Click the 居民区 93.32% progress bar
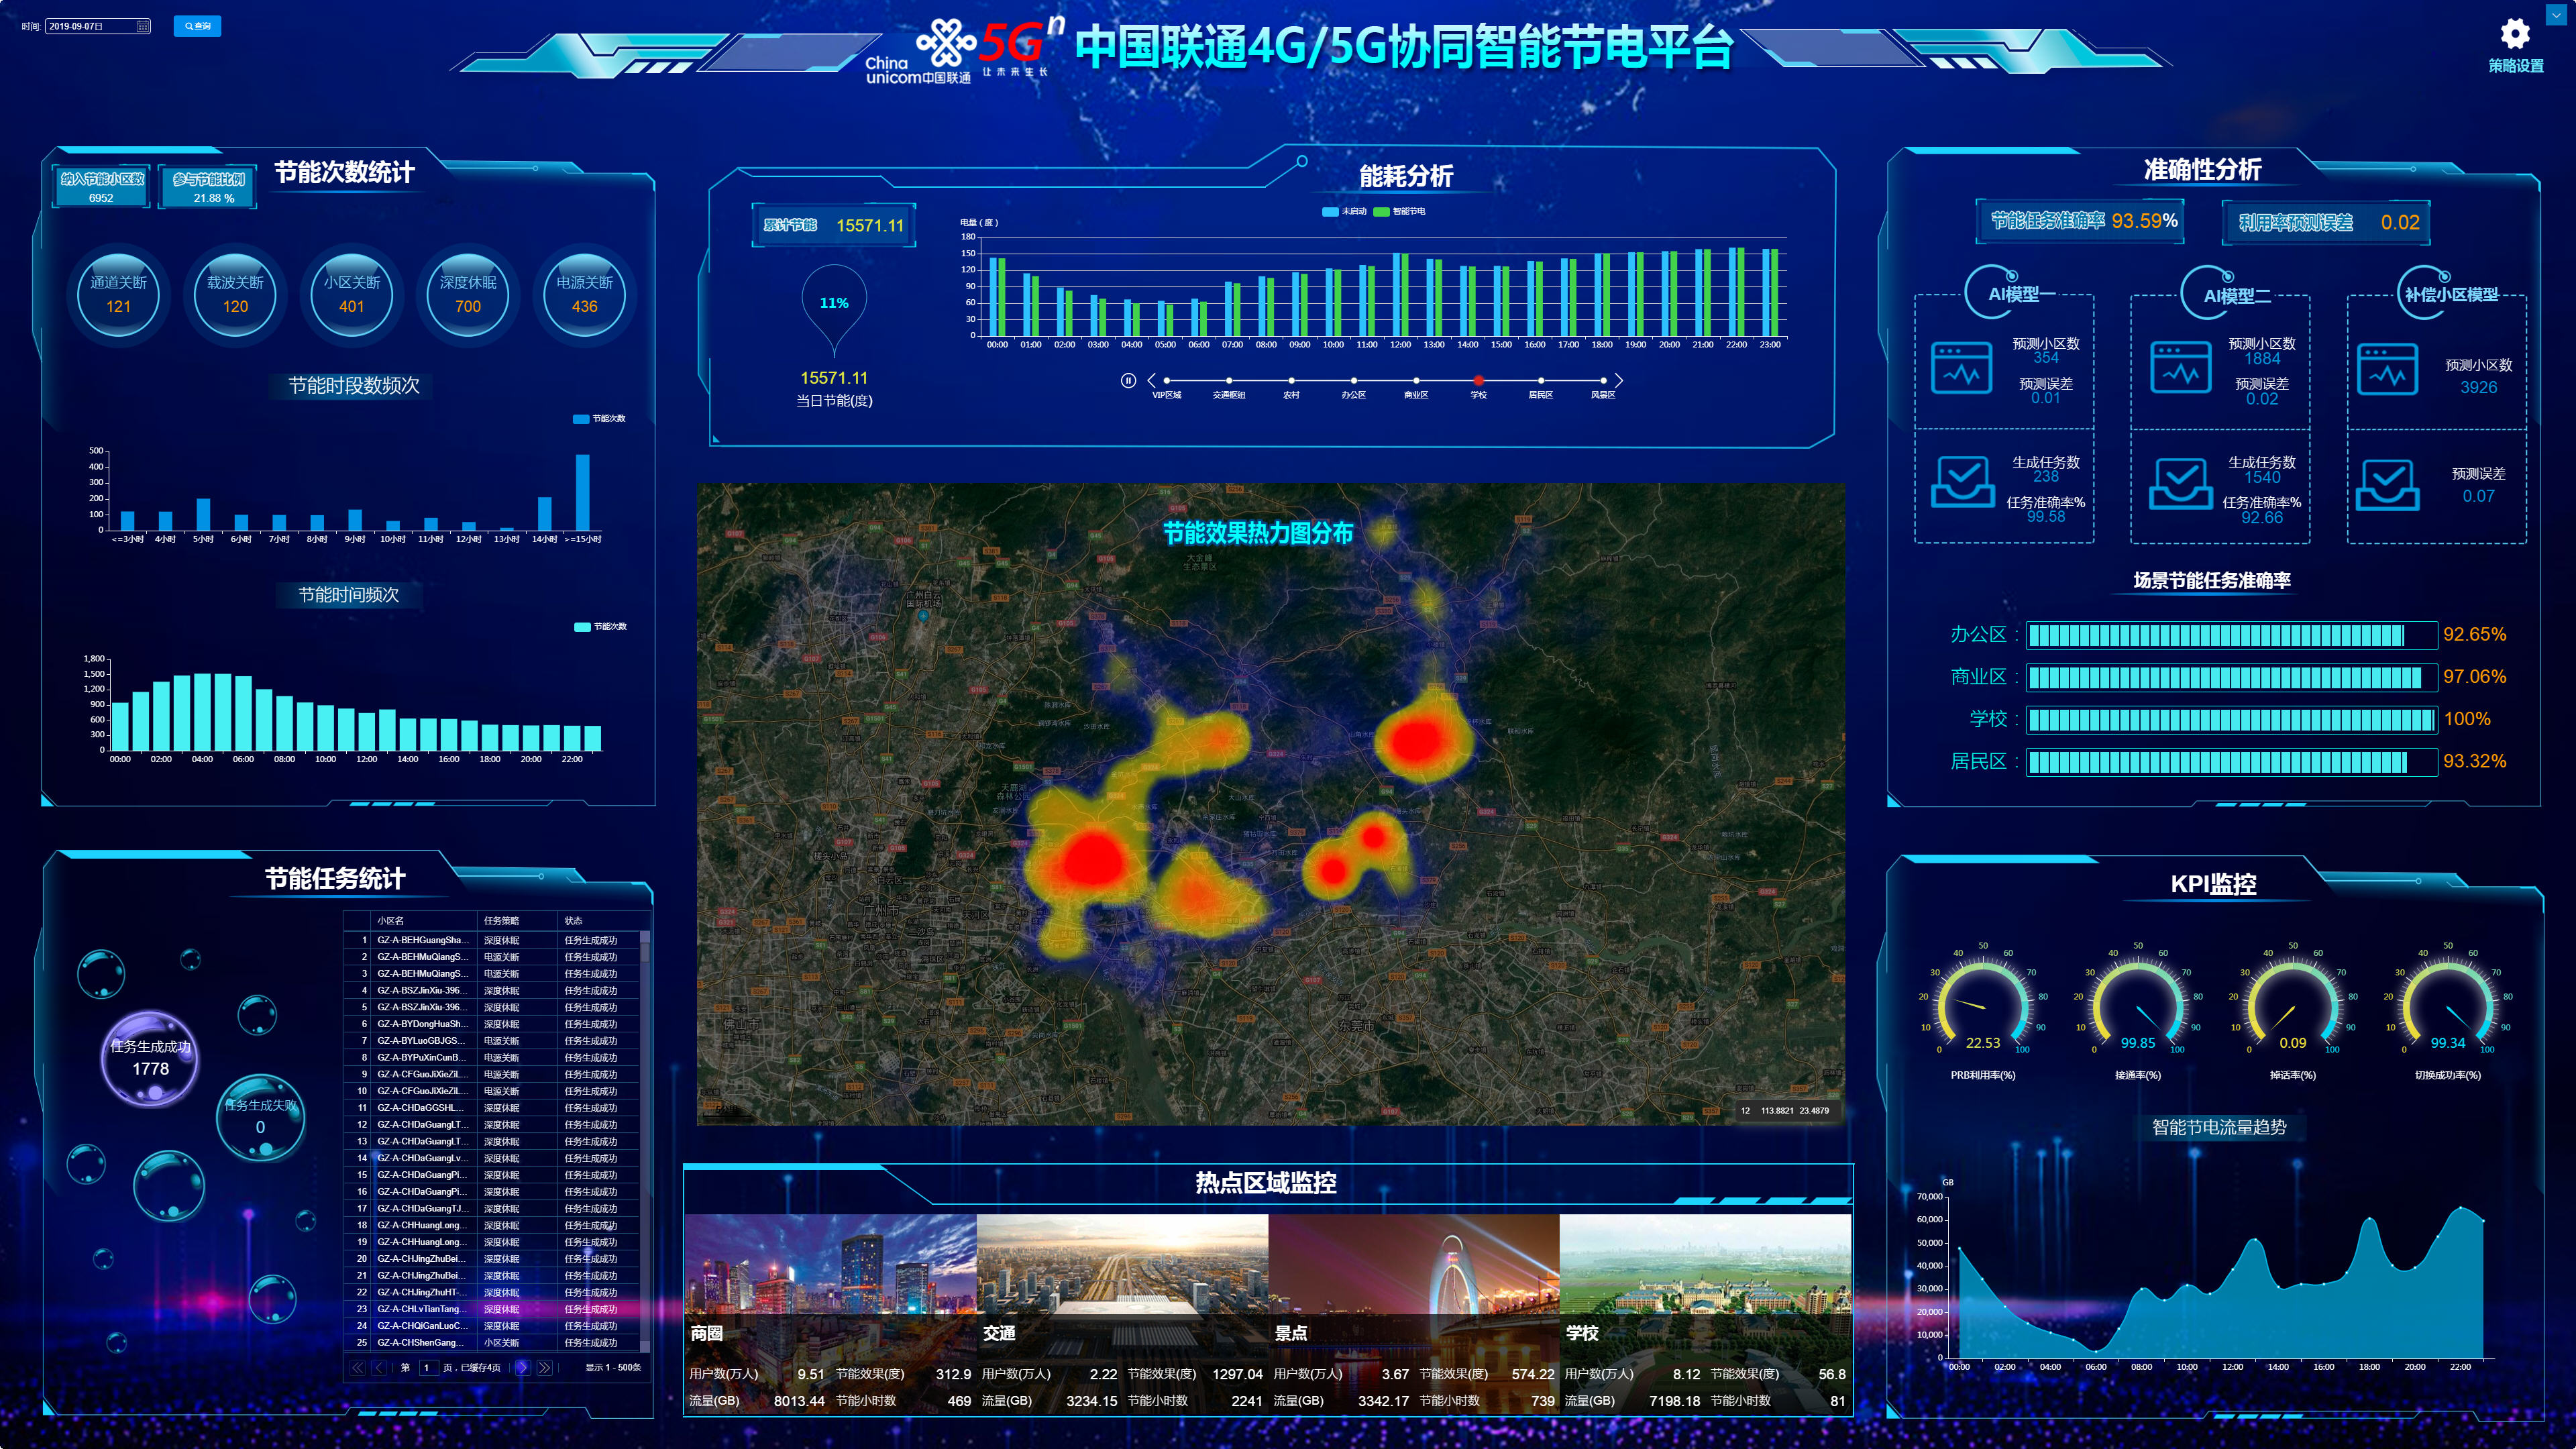2576x1449 pixels. coord(2232,762)
